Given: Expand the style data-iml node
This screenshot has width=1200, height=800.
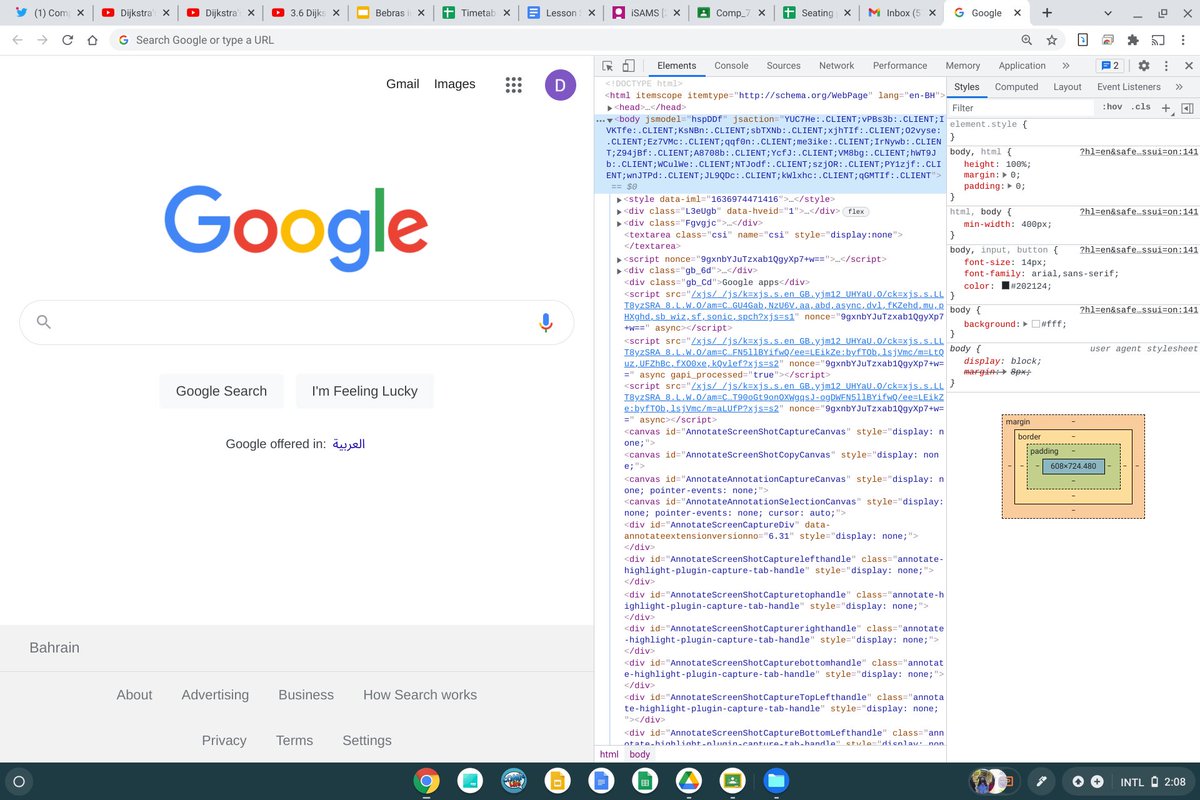Looking at the screenshot, I should (619, 200).
